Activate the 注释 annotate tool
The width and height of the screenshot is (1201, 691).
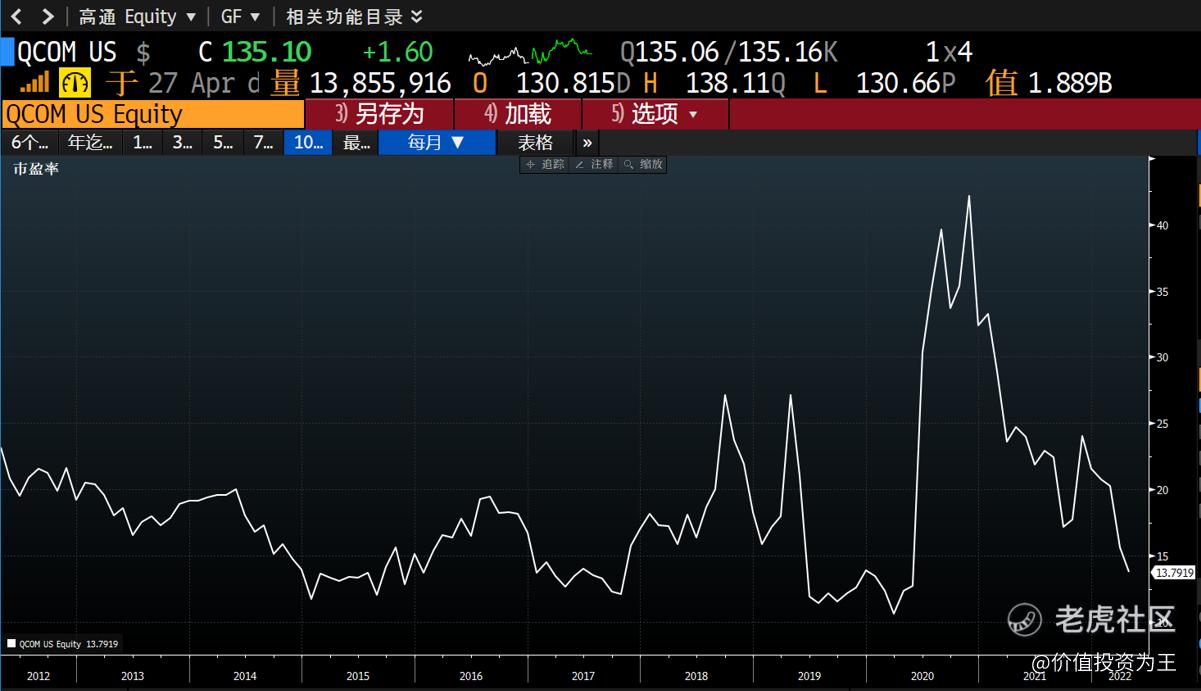[x=594, y=164]
